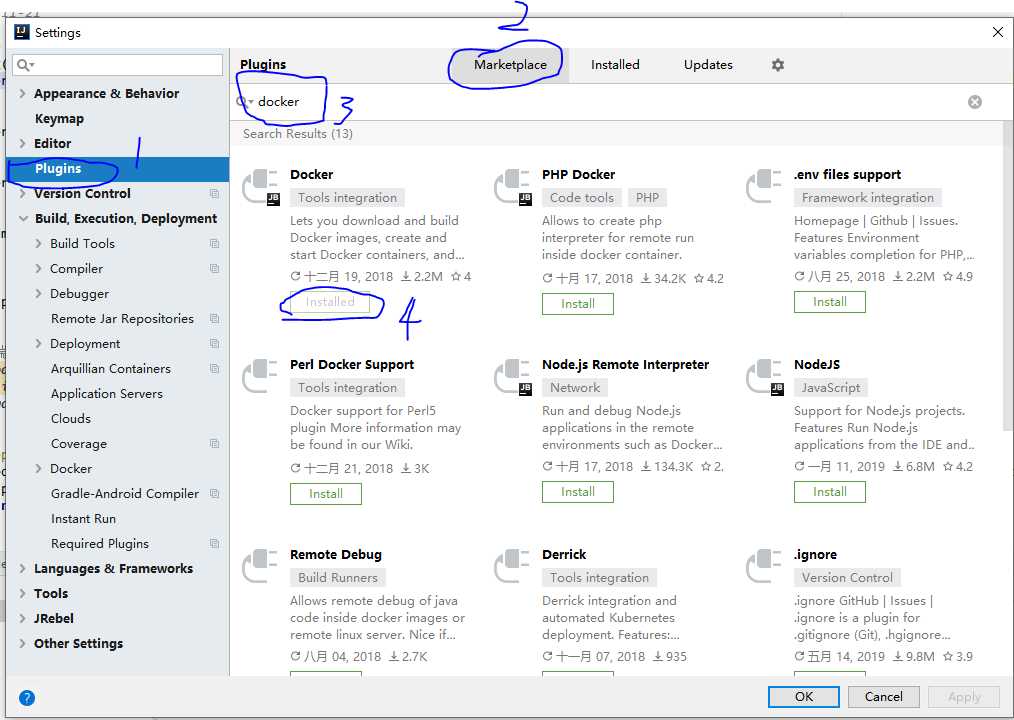Expand the Docker settings node
Image resolution: width=1014 pixels, height=720 pixels.
(39, 468)
